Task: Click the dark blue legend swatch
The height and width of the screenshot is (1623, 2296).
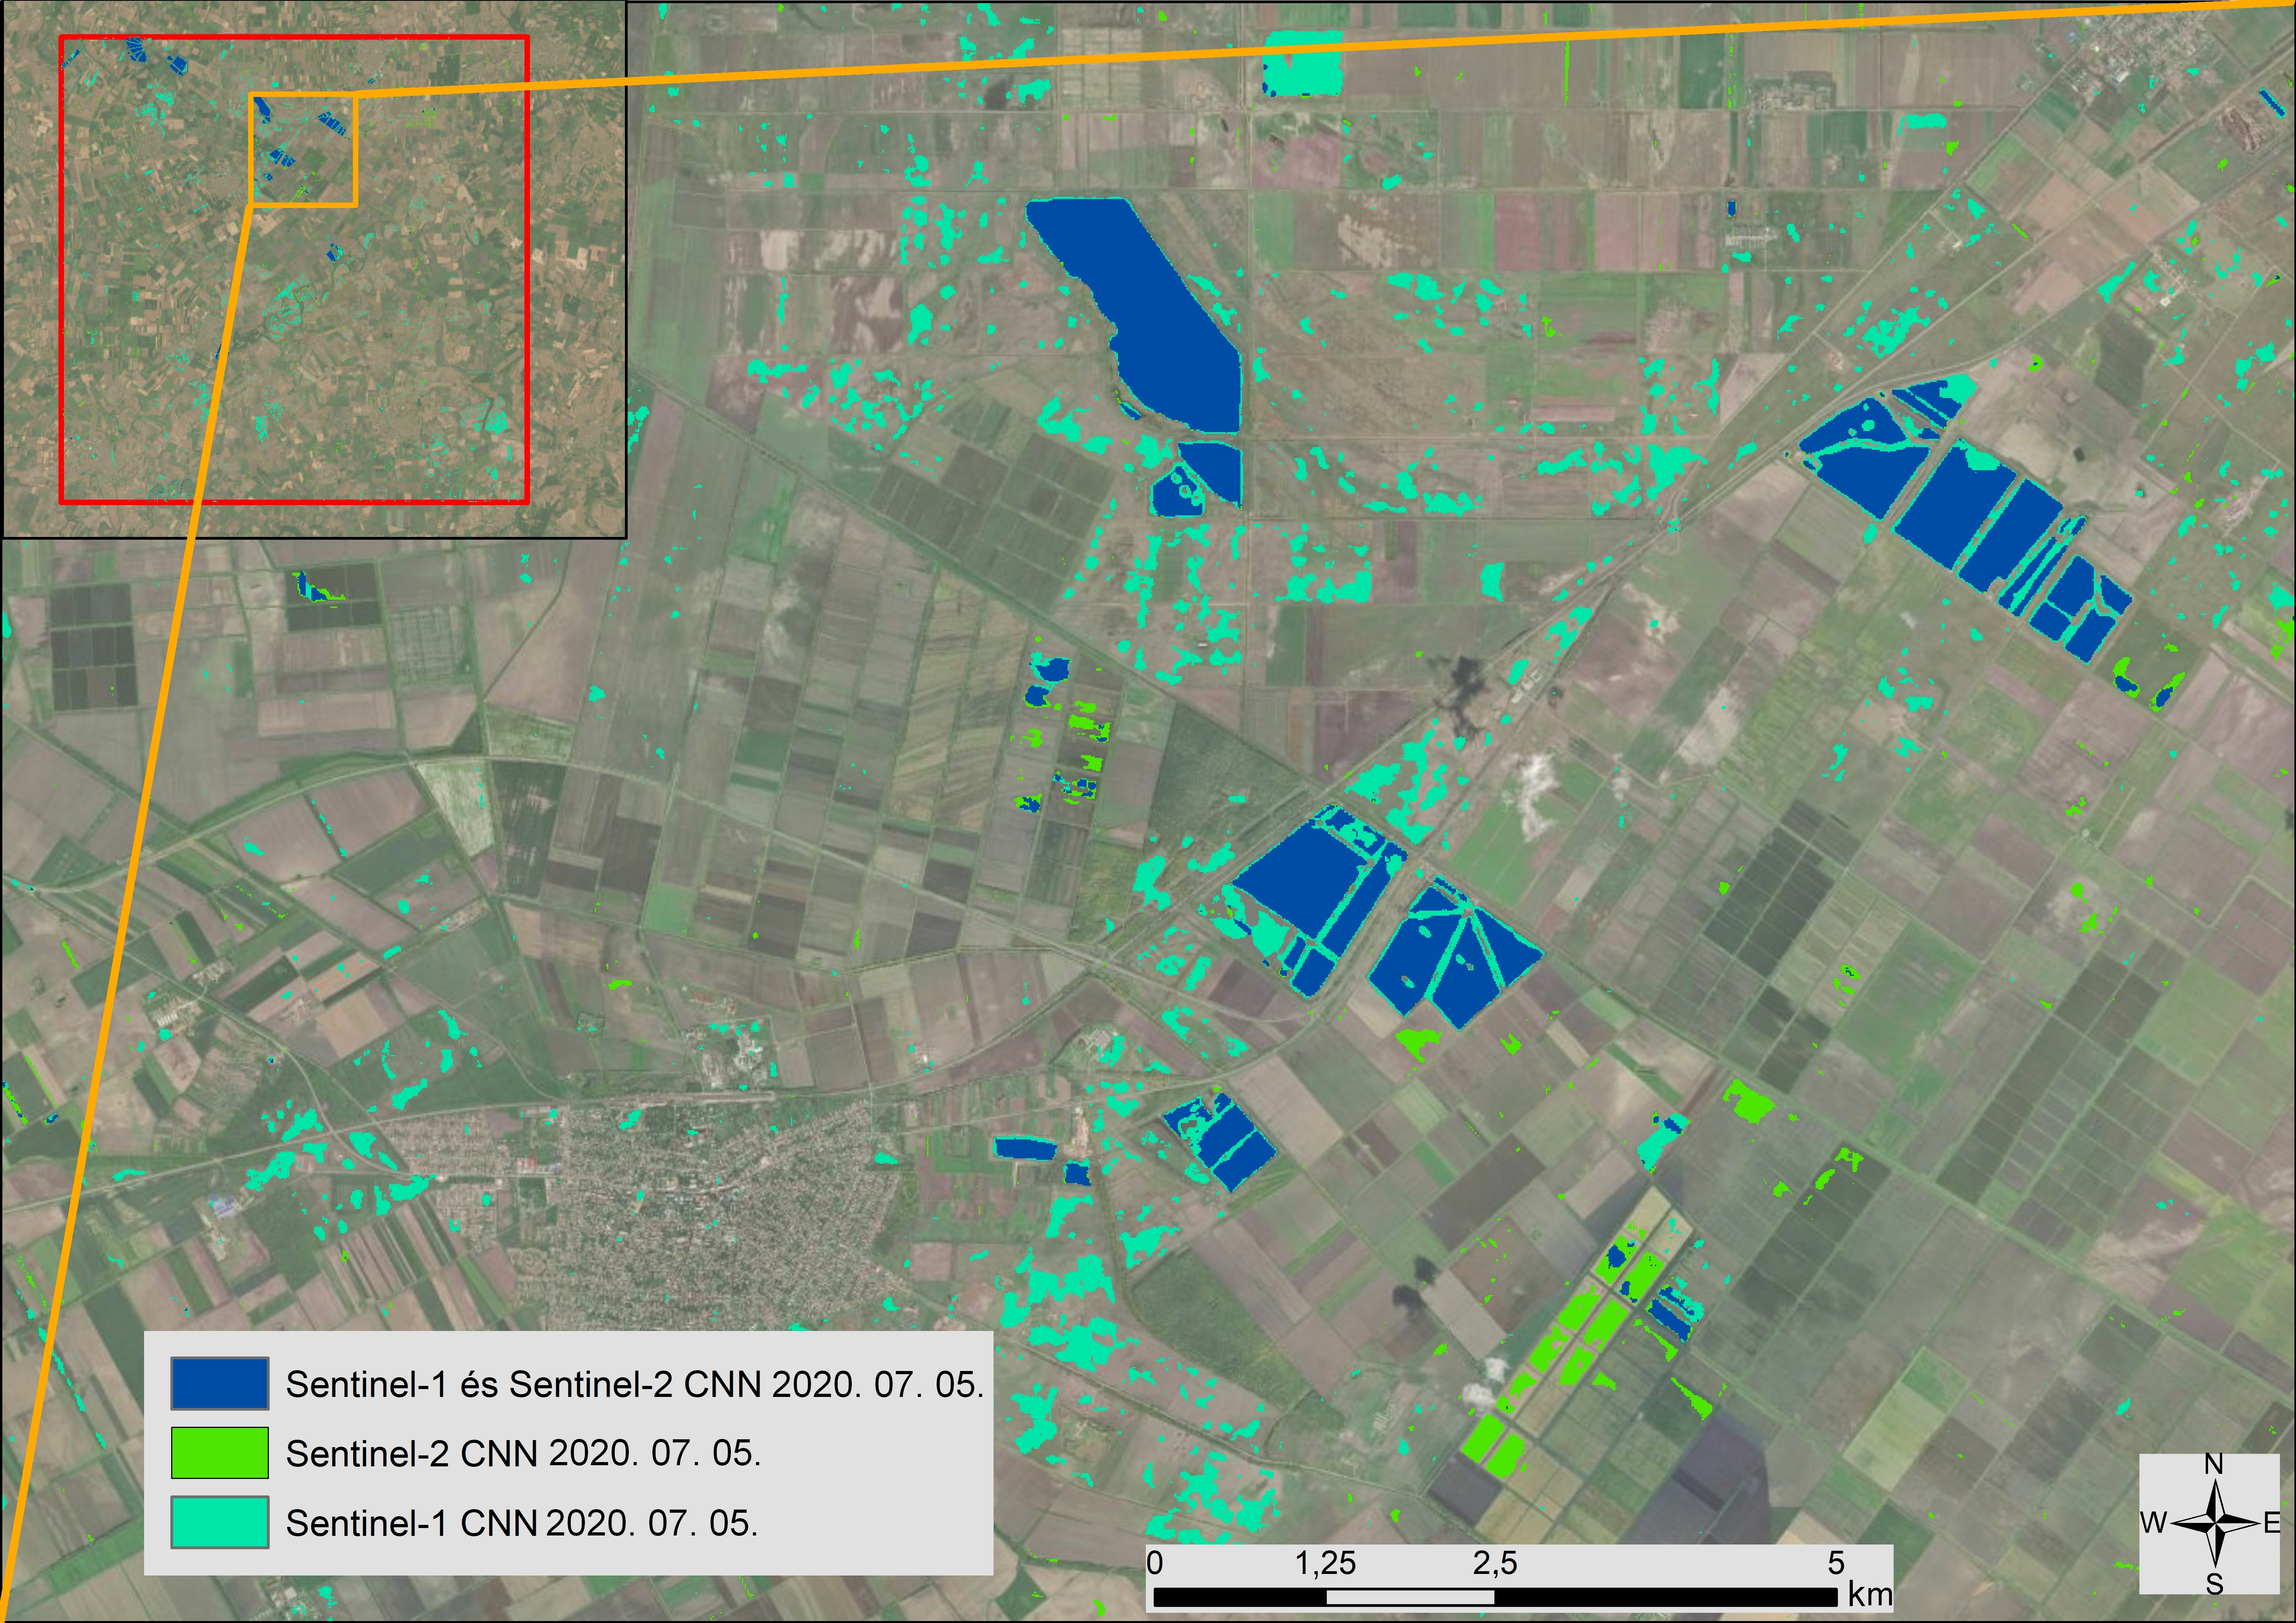Action: click(219, 1383)
